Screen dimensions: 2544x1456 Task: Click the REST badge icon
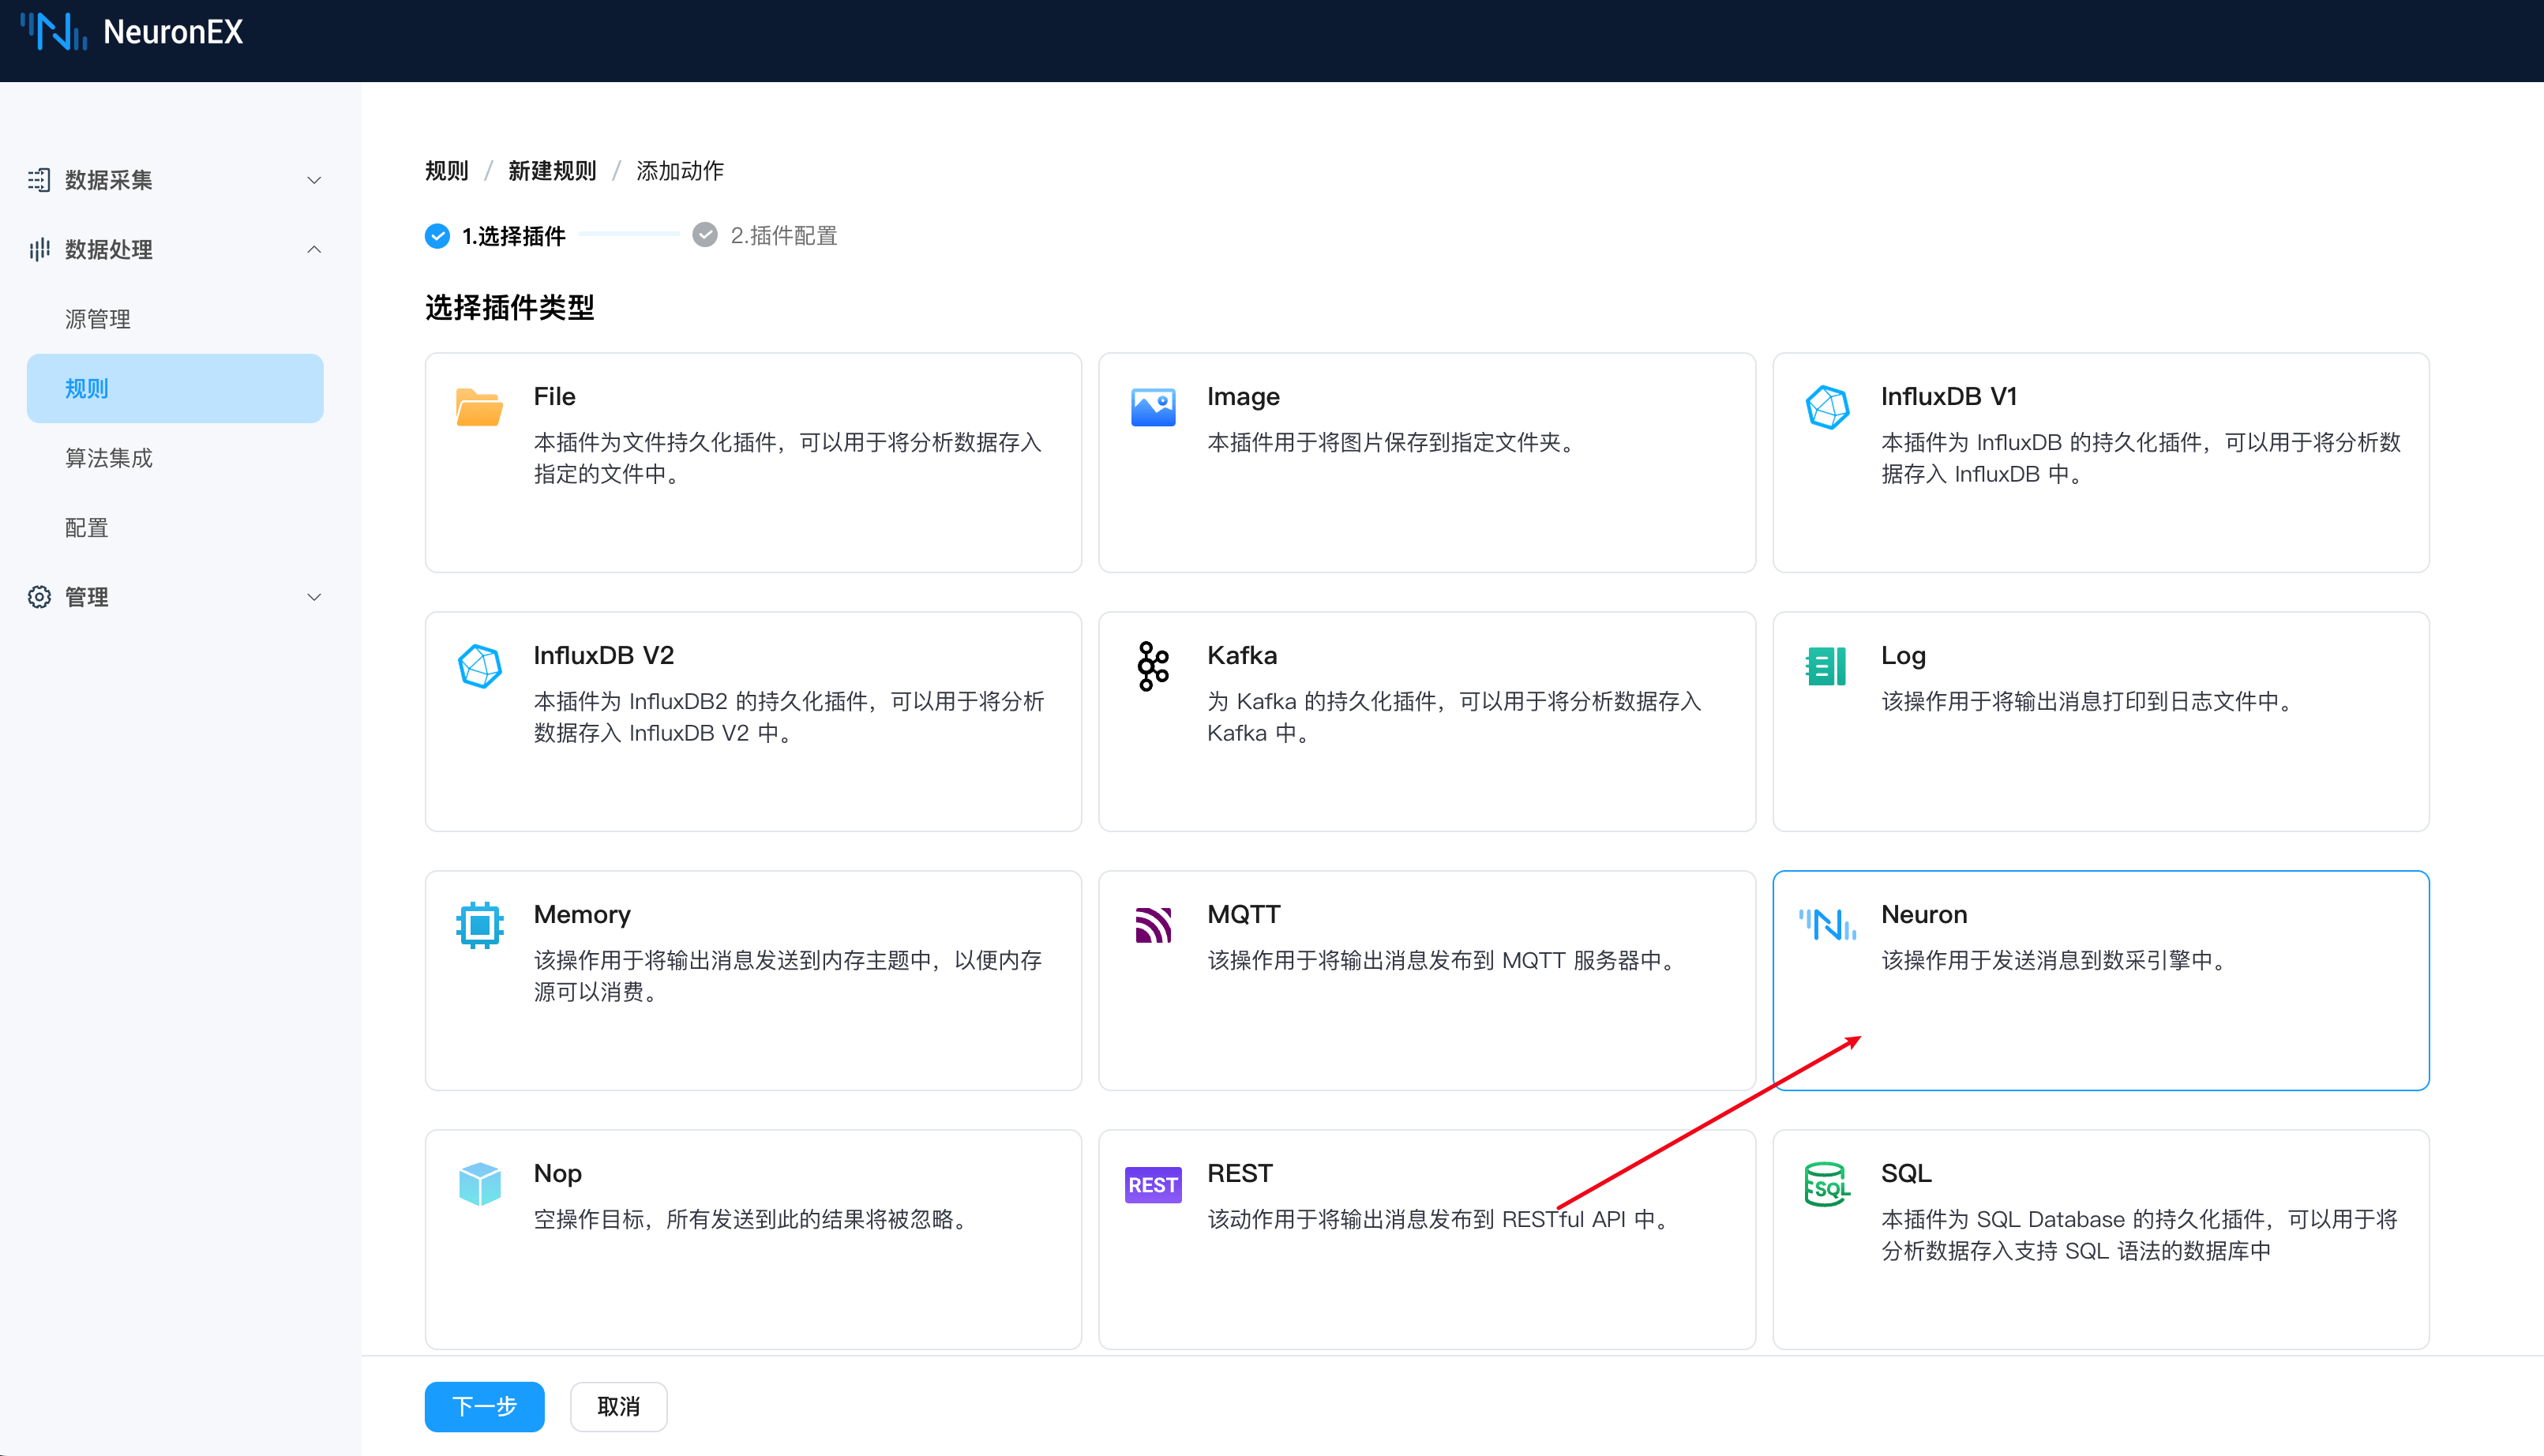tap(1152, 1184)
